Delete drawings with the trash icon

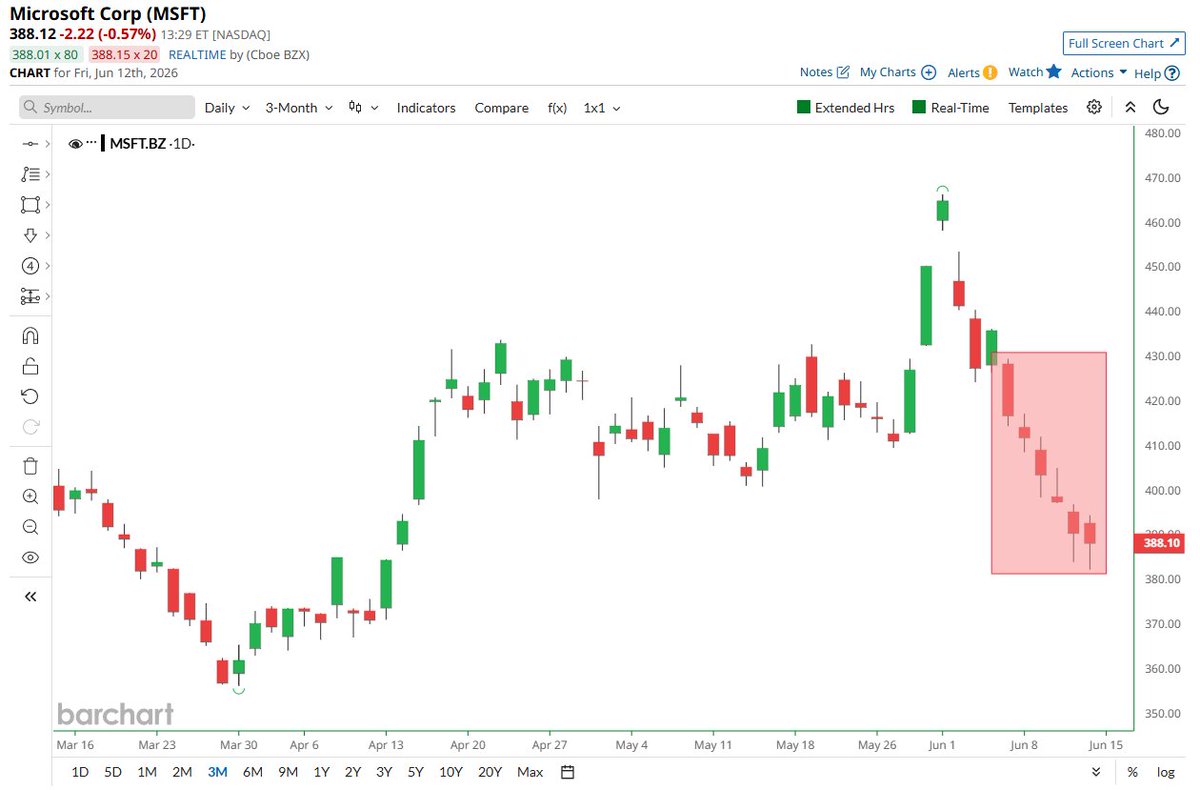30,466
